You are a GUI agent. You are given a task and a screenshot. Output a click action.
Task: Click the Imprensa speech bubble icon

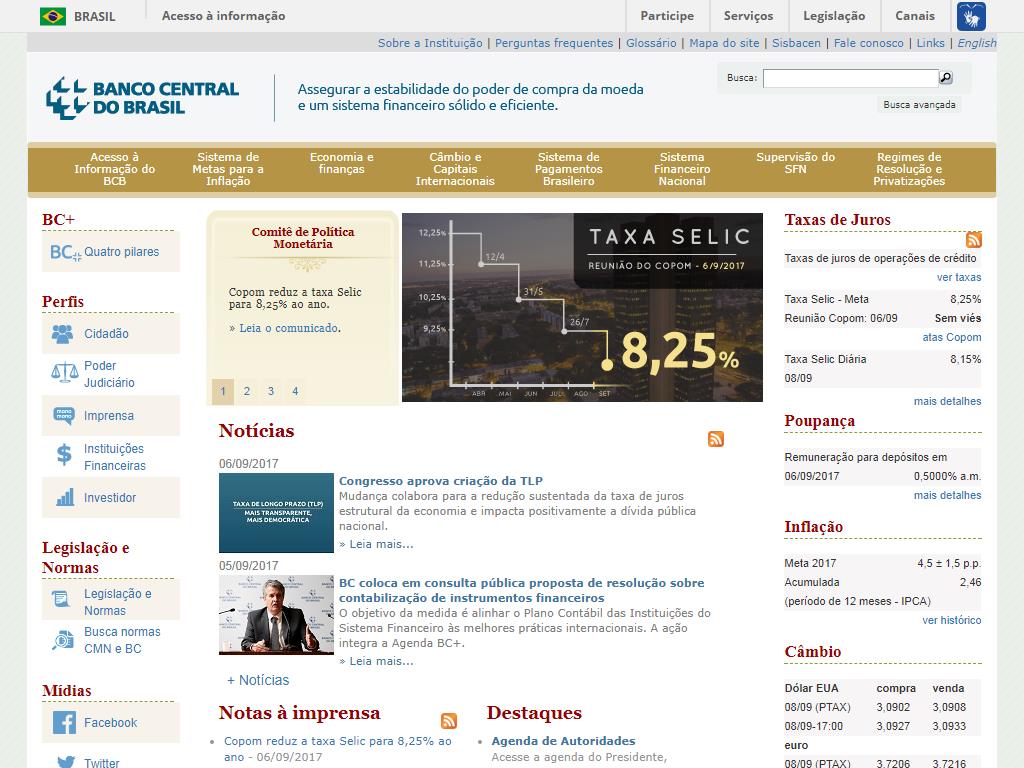[63, 415]
